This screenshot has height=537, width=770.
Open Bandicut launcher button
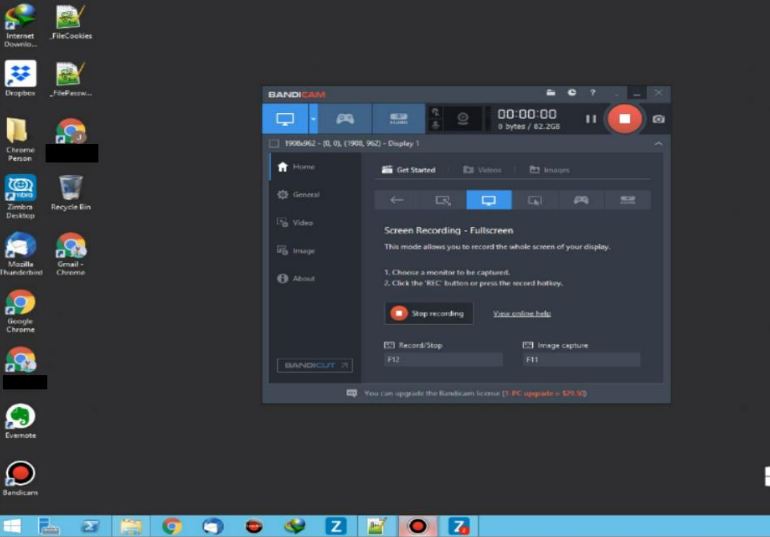(315, 365)
